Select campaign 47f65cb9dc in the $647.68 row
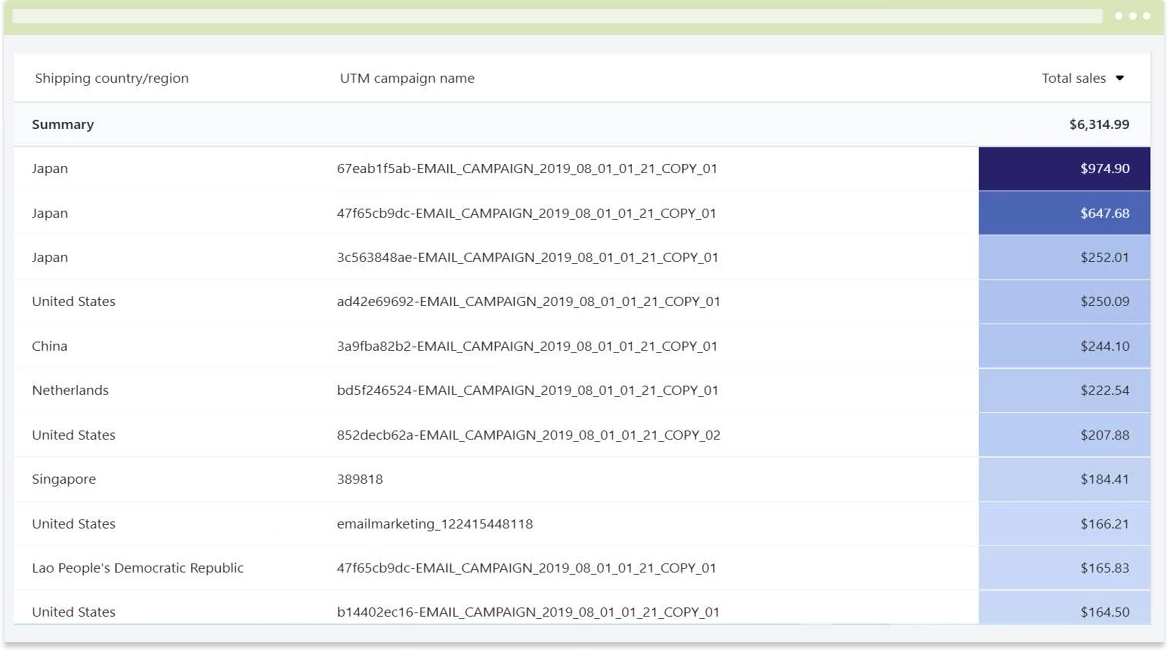 [526, 213]
